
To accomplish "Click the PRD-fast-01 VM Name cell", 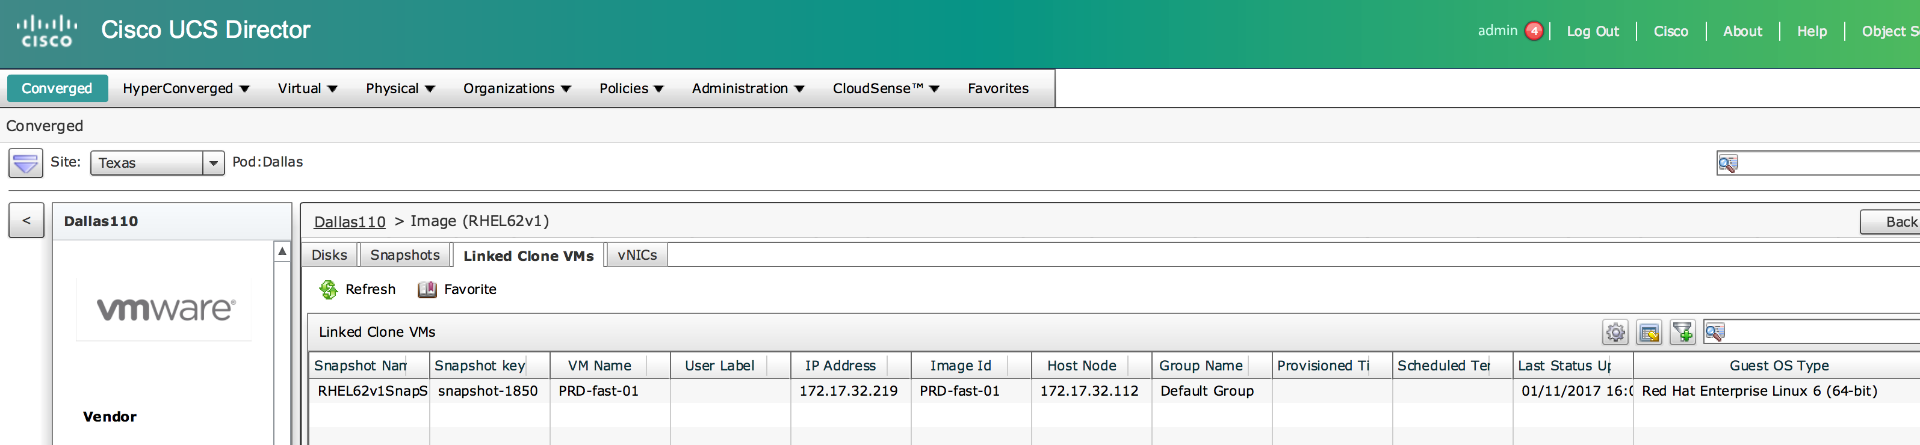I will click(x=610, y=391).
